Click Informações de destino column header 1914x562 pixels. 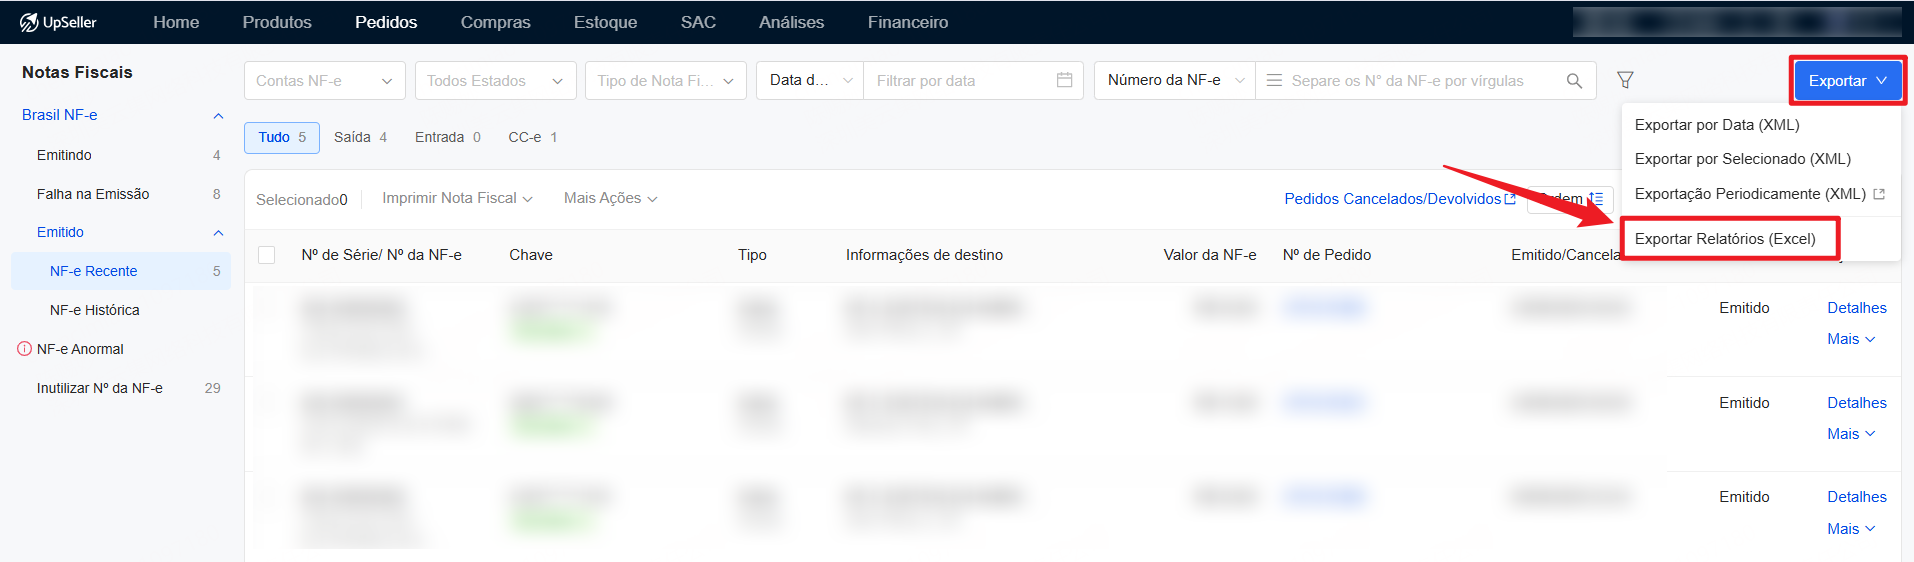click(x=924, y=255)
